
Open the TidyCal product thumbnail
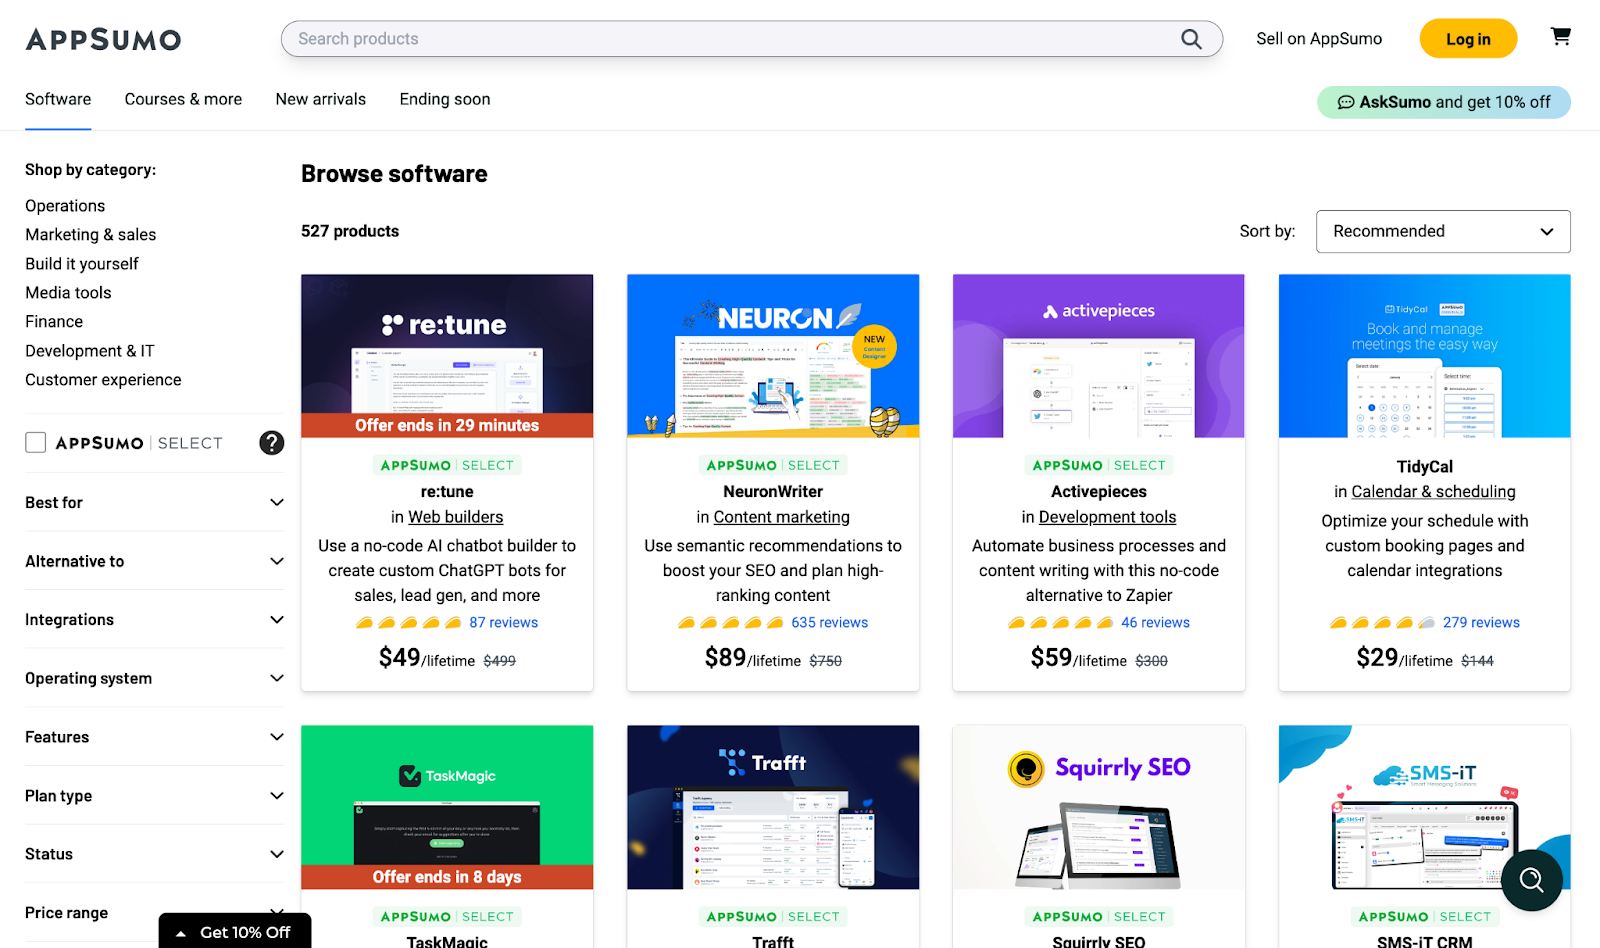click(1424, 356)
